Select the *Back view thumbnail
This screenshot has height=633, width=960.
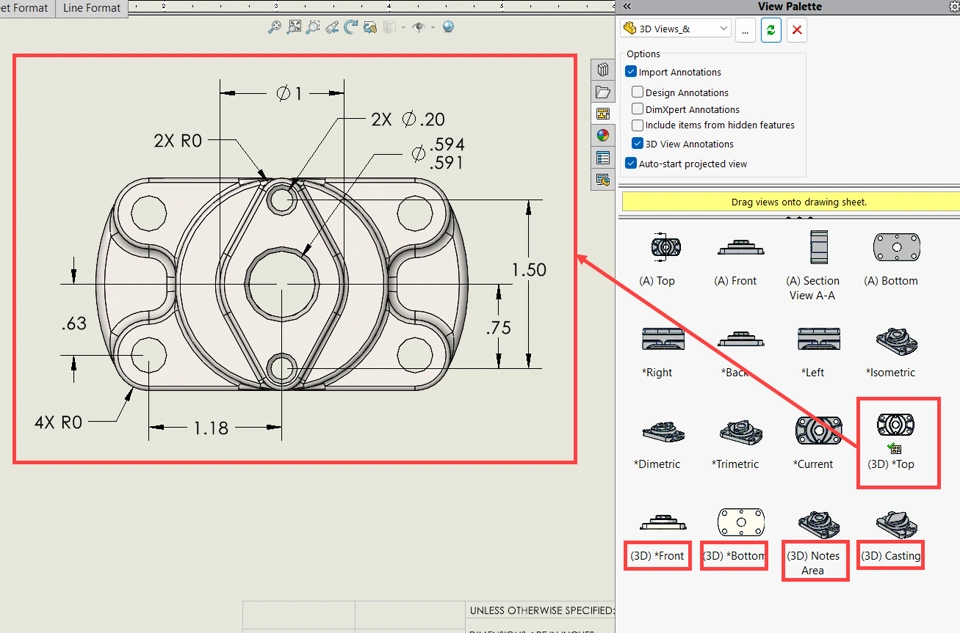coord(740,339)
